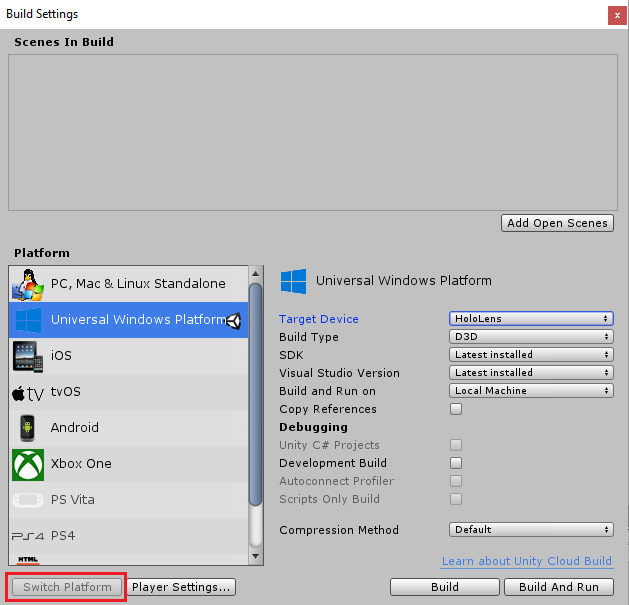Open the Visual Studio Version dropdown

point(531,373)
